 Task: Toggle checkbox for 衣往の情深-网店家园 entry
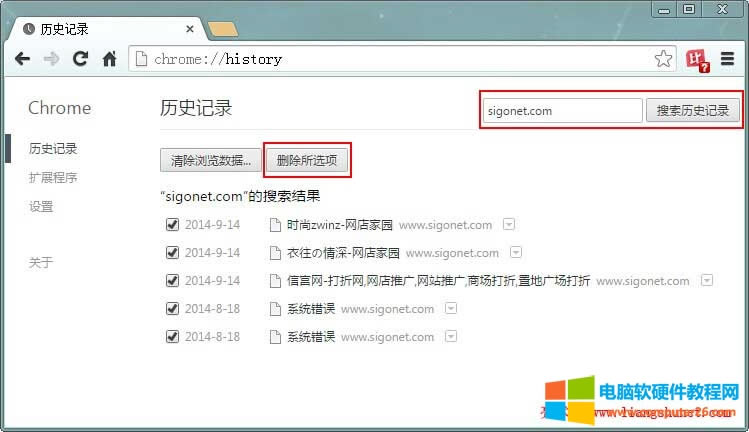pyautogui.click(x=172, y=253)
